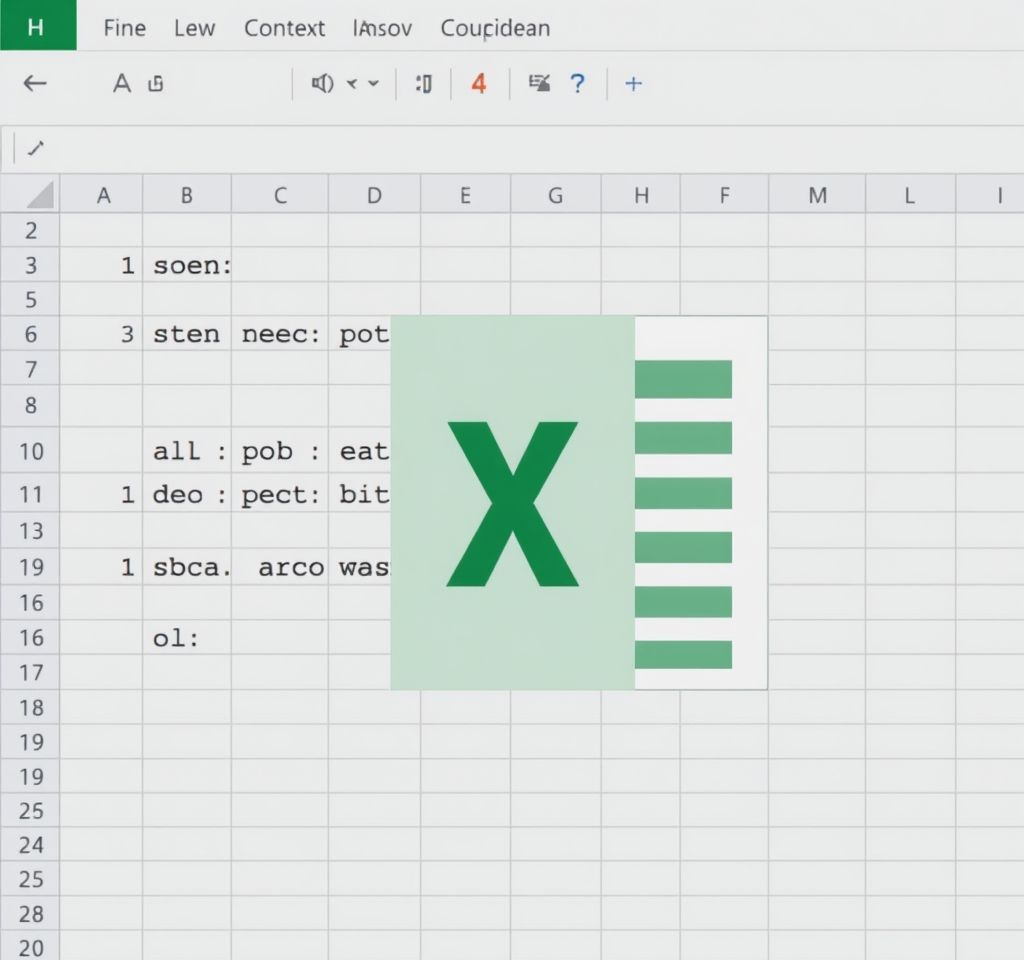Click the back arrow icon
Image resolution: width=1024 pixels, height=960 pixels.
[x=35, y=84]
